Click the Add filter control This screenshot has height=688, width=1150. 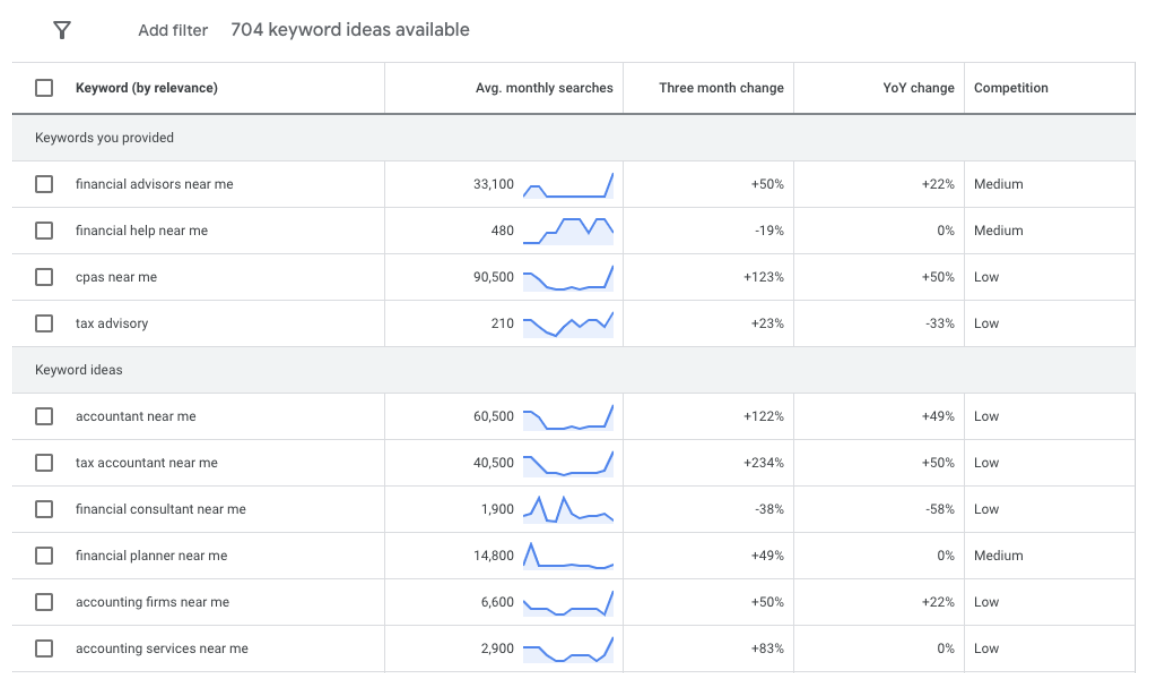(x=173, y=30)
